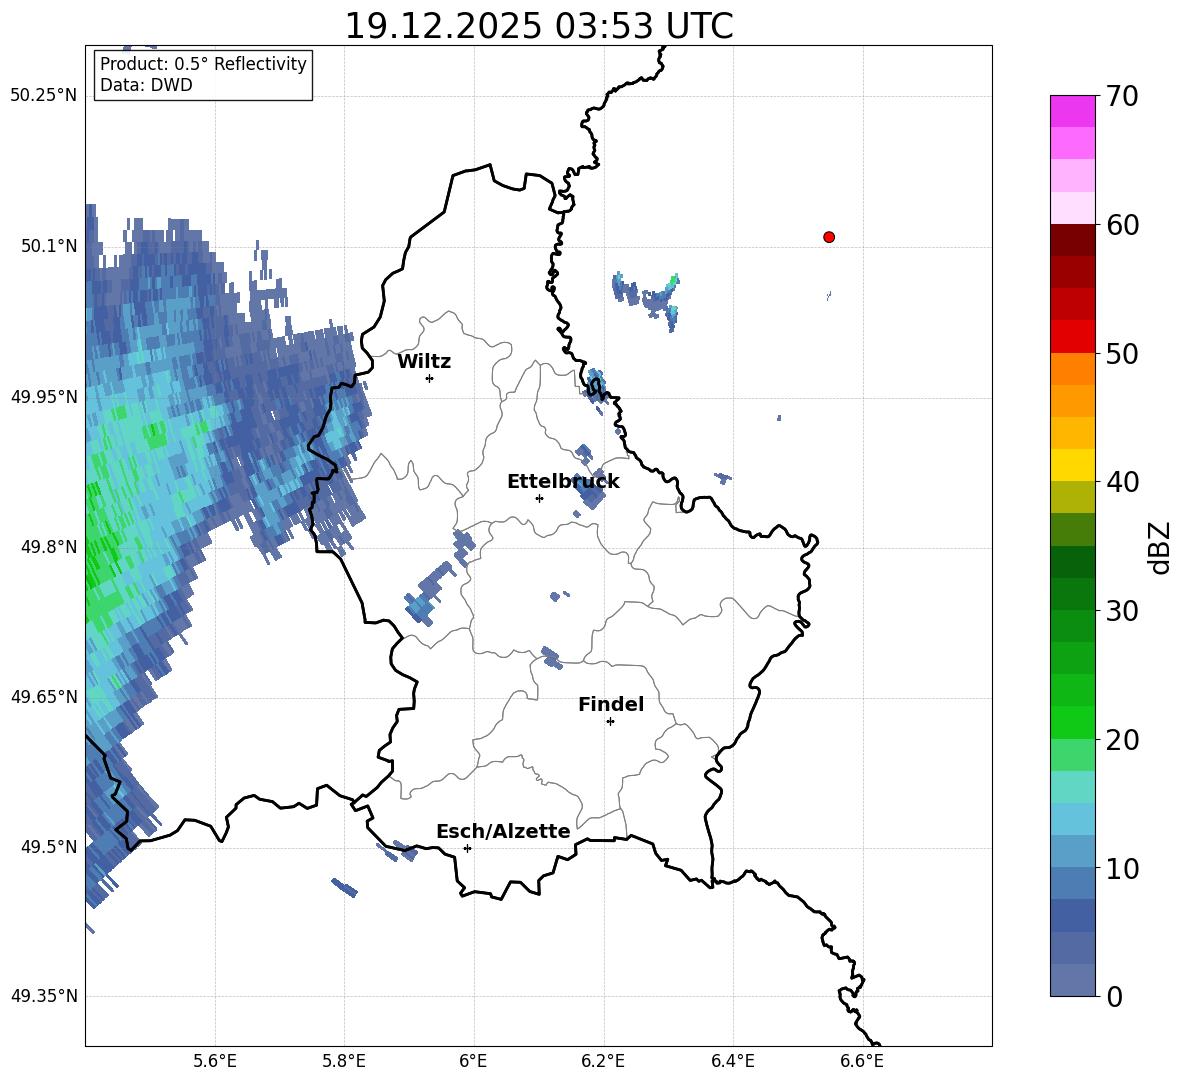
Task: Click the 10 dBZ colorbar label
Action: 1122,868
